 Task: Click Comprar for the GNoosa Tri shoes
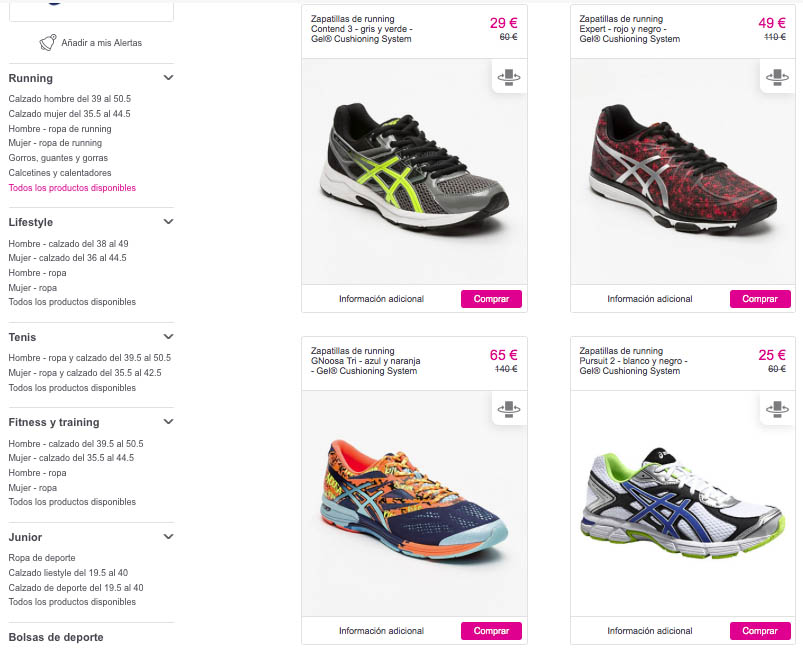[491, 630]
